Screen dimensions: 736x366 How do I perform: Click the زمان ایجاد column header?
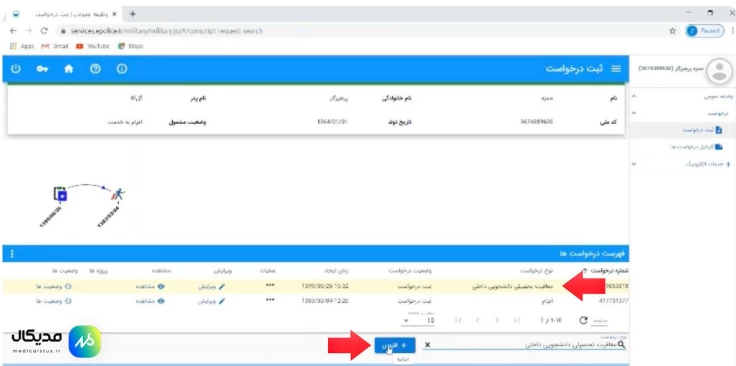[x=337, y=271]
